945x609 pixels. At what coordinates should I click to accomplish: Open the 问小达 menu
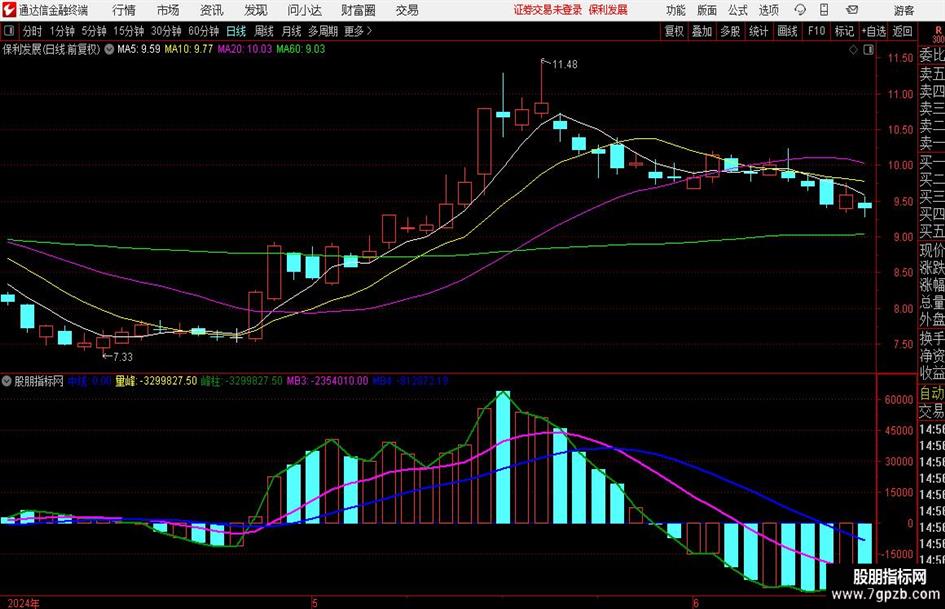(x=304, y=10)
